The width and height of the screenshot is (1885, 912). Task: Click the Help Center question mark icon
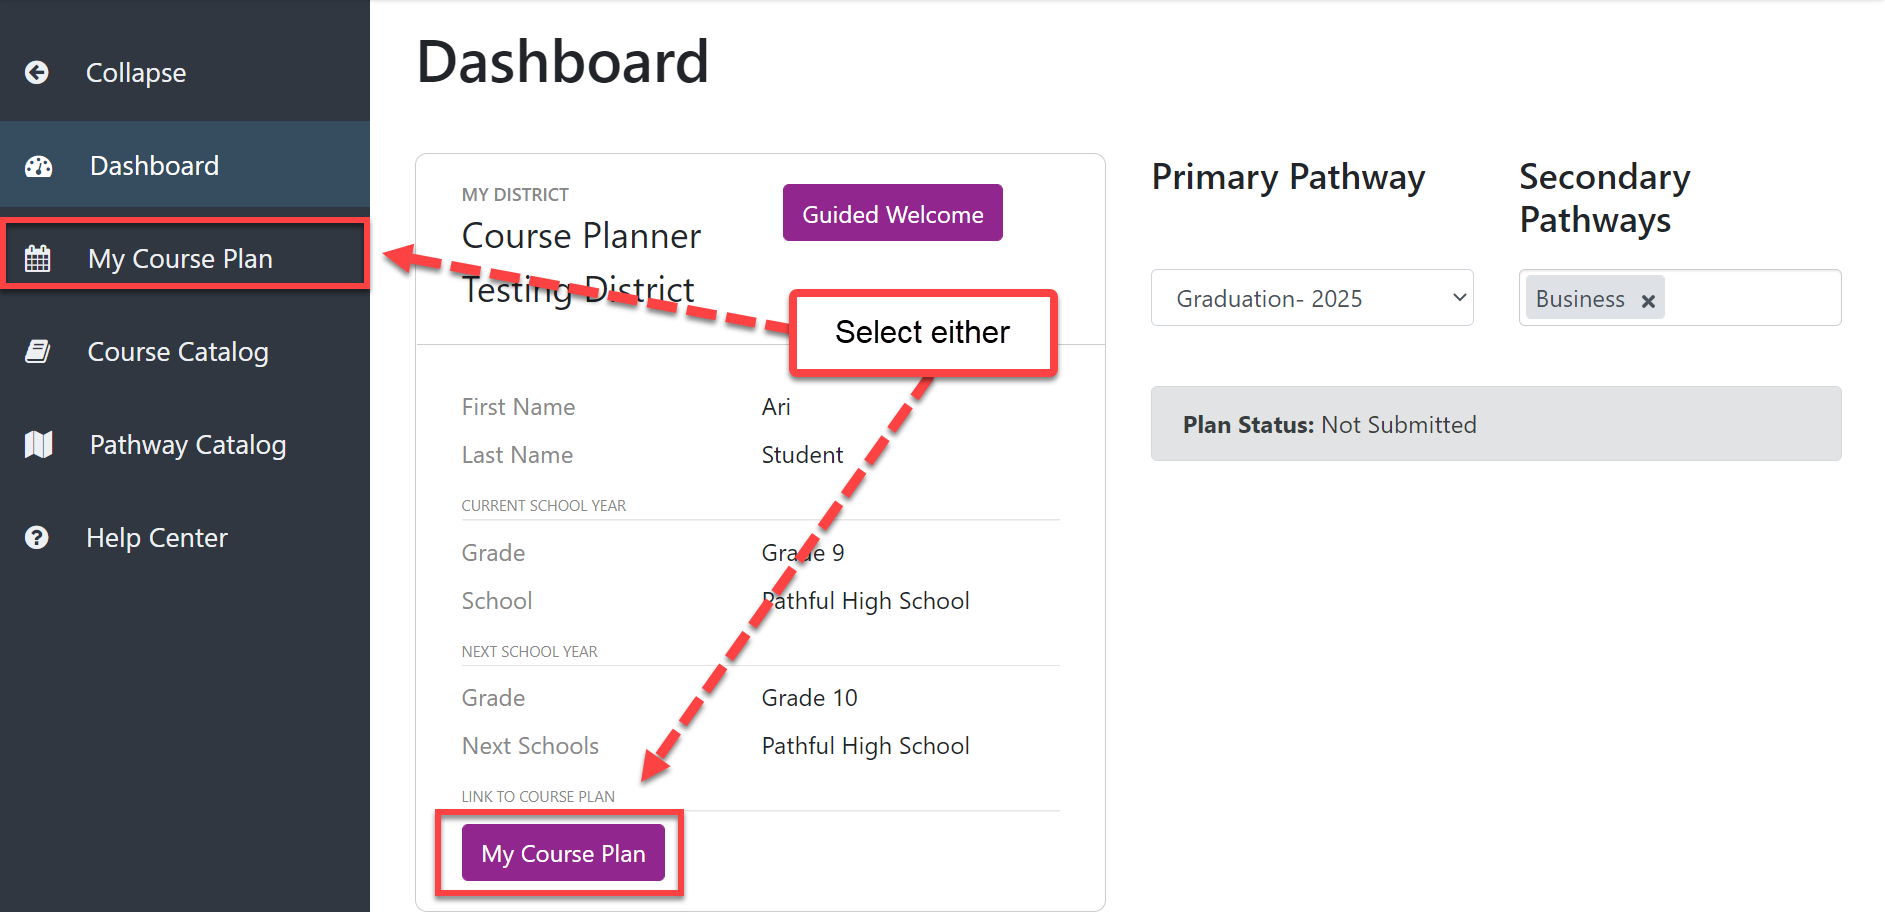click(x=37, y=538)
